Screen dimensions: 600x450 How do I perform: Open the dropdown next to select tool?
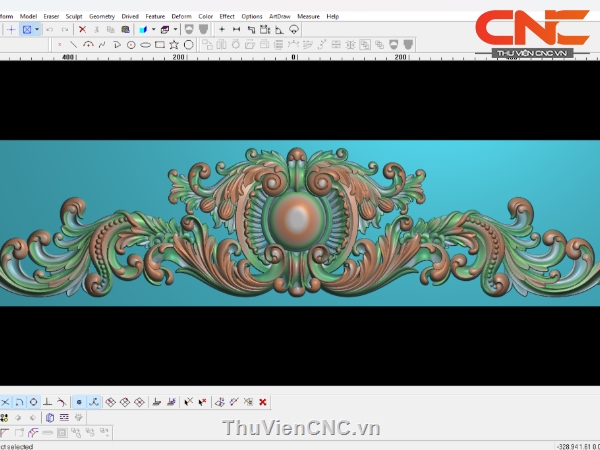tap(37, 30)
